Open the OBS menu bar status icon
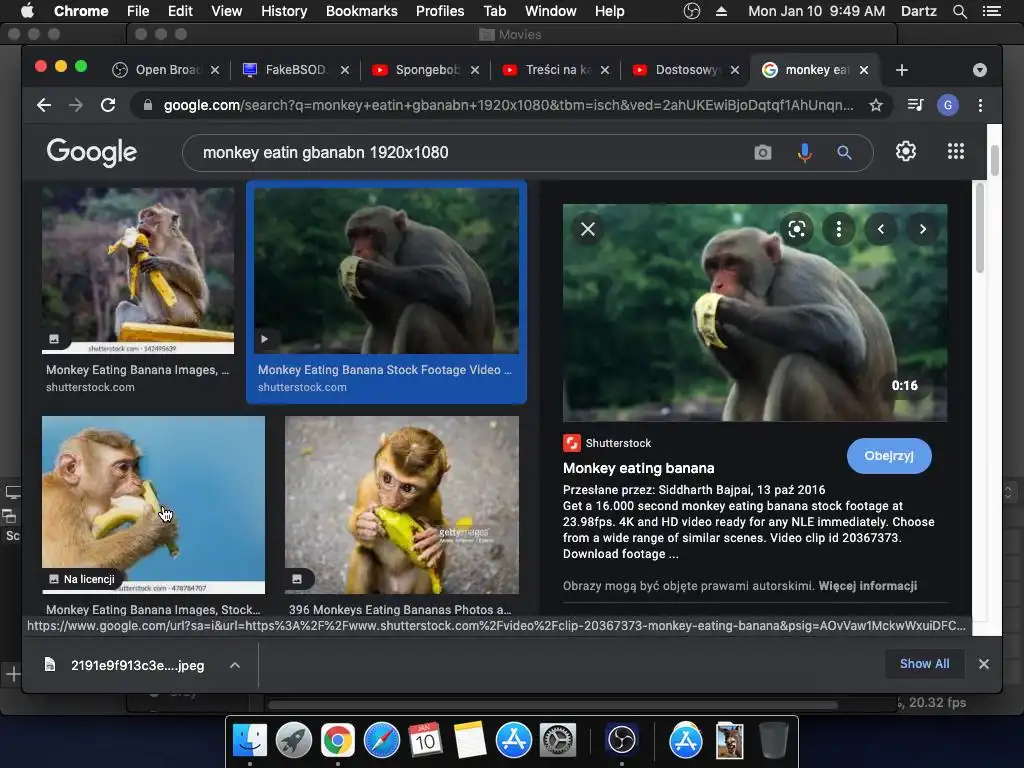1024x768 pixels. click(x=692, y=11)
